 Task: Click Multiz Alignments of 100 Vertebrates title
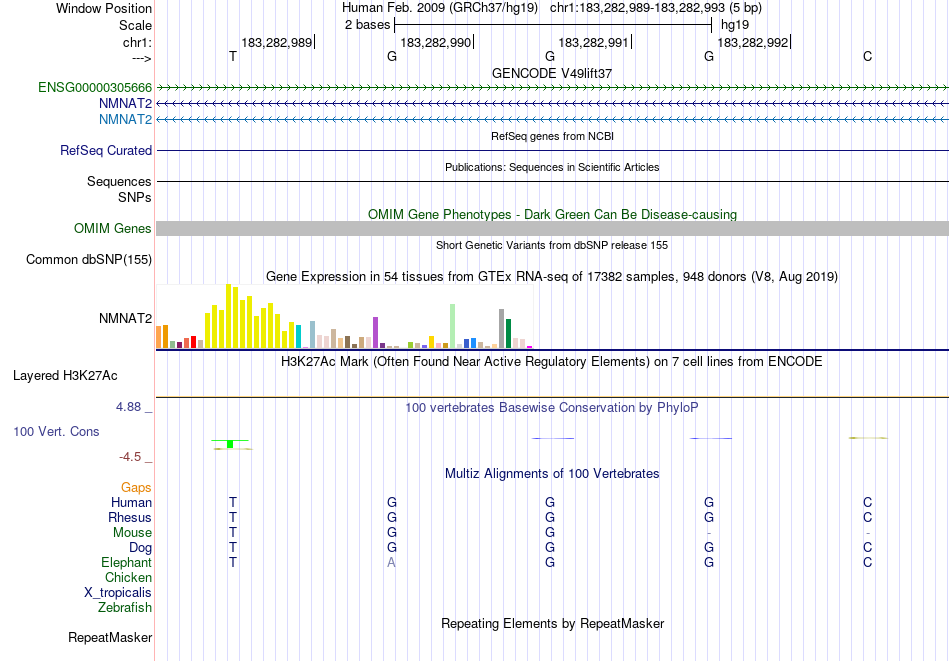pyautogui.click(x=552, y=474)
